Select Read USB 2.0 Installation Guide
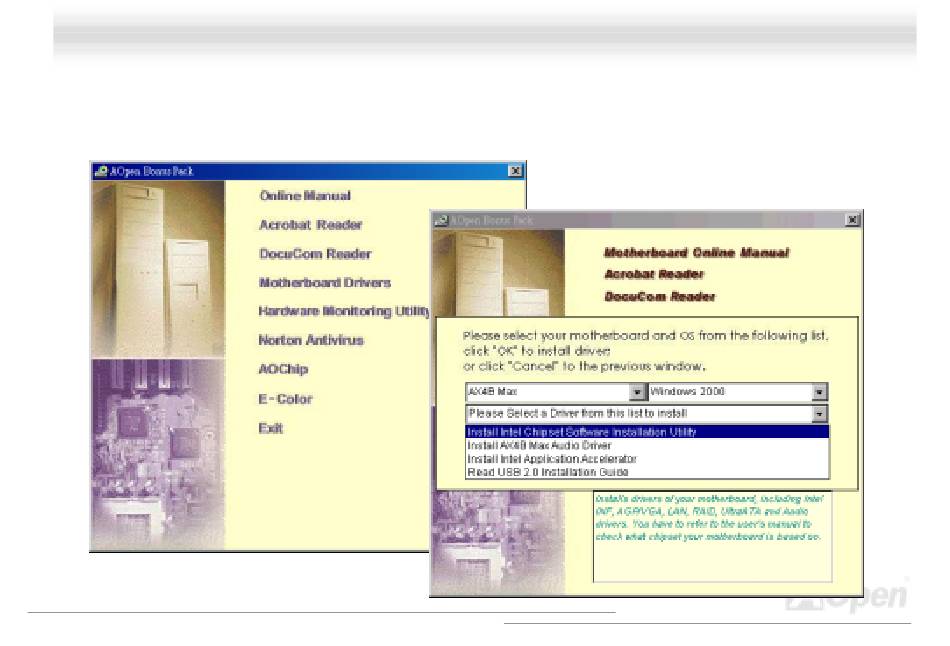Image resolution: width=950 pixels, height=646 pixels. click(x=647, y=472)
